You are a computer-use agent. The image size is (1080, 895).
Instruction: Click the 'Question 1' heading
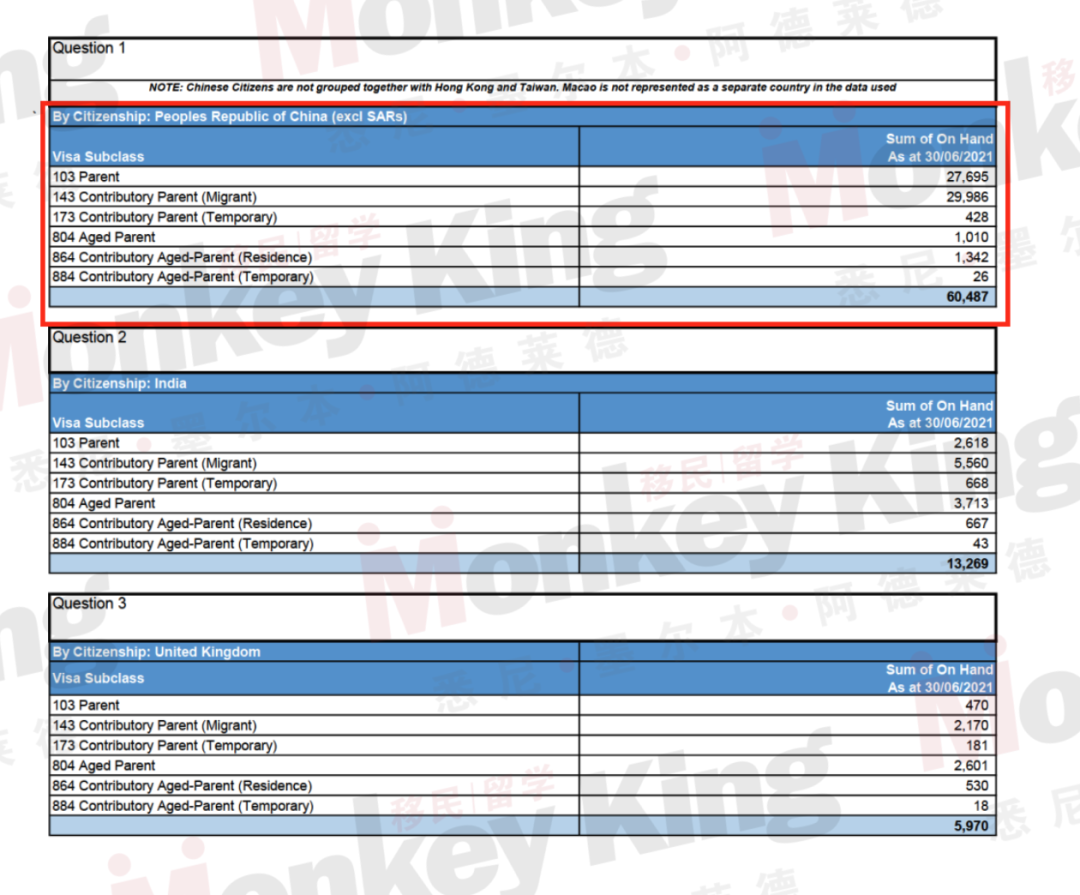(89, 48)
